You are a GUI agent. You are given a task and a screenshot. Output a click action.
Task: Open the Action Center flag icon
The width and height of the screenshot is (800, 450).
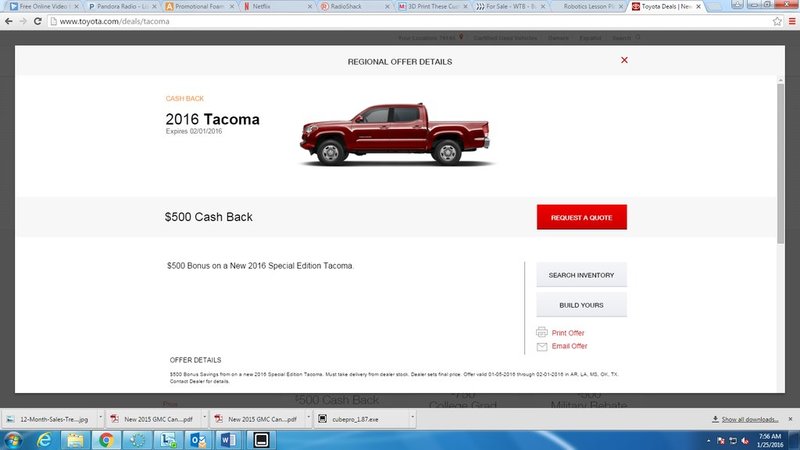[x=721, y=441]
